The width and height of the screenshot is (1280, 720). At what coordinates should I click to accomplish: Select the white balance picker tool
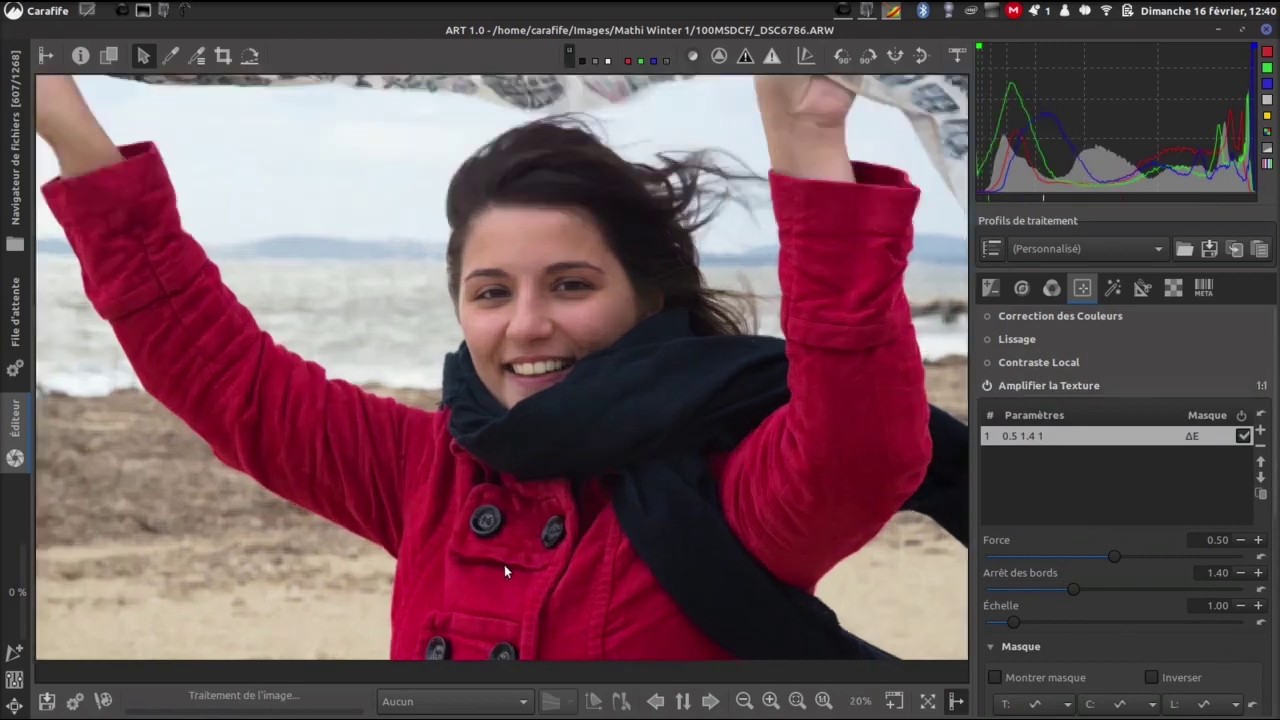[x=170, y=56]
